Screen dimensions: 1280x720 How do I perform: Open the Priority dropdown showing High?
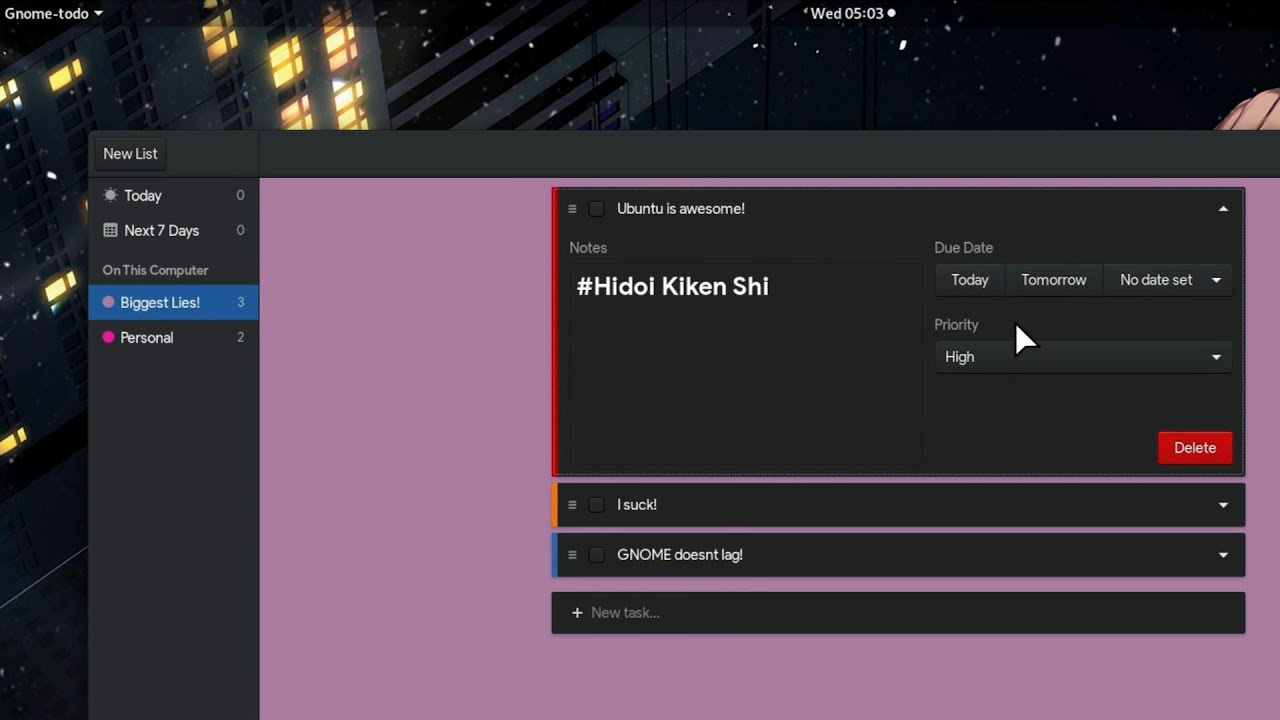1083,357
